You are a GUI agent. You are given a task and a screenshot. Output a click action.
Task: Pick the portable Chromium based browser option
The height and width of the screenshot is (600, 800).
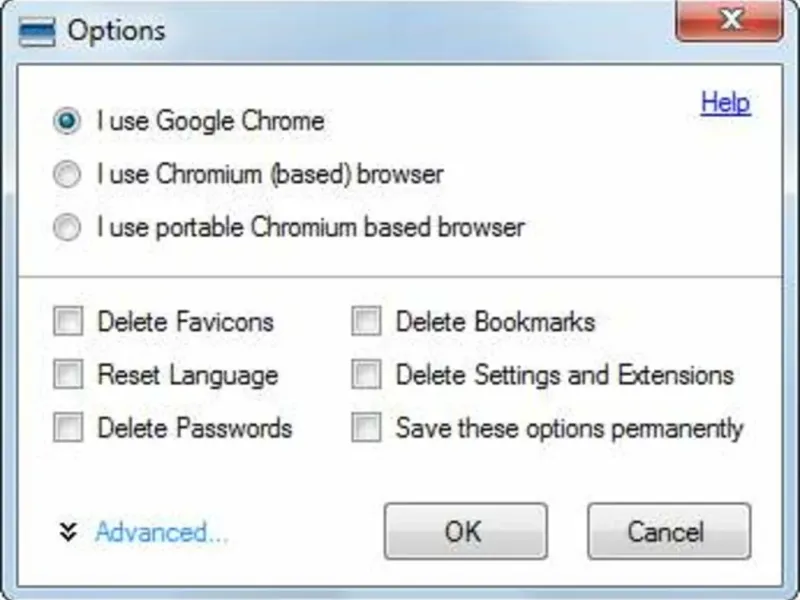tap(67, 228)
